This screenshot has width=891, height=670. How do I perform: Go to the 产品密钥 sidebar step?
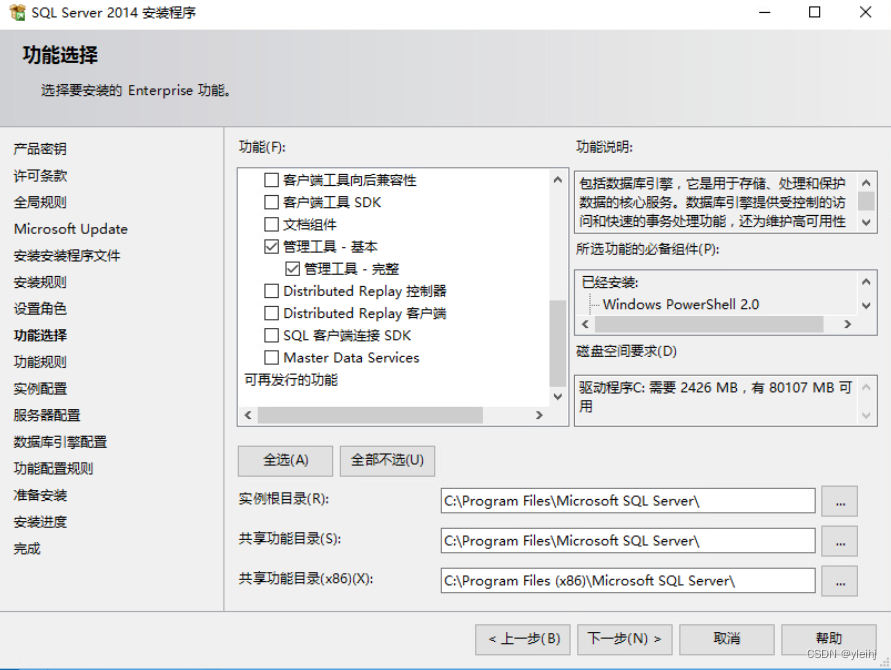click(40, 148)
